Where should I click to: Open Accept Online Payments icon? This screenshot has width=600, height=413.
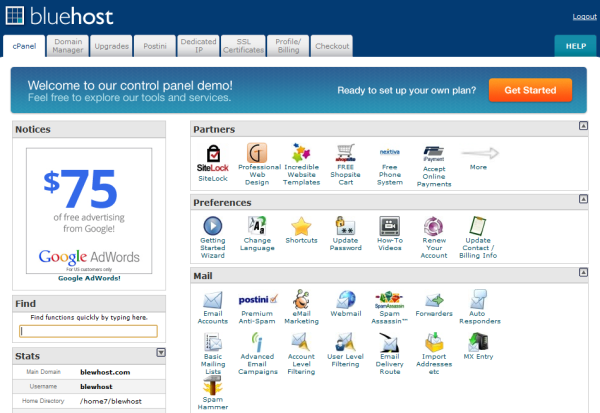pos(434,166)
